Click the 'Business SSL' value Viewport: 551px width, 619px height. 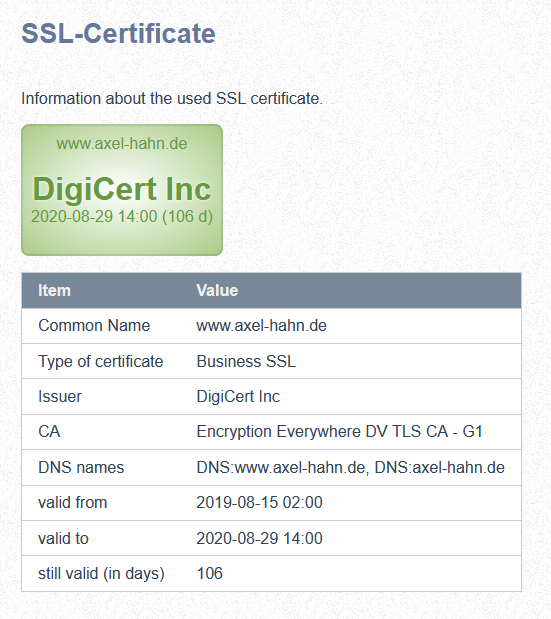coord(246,361)
